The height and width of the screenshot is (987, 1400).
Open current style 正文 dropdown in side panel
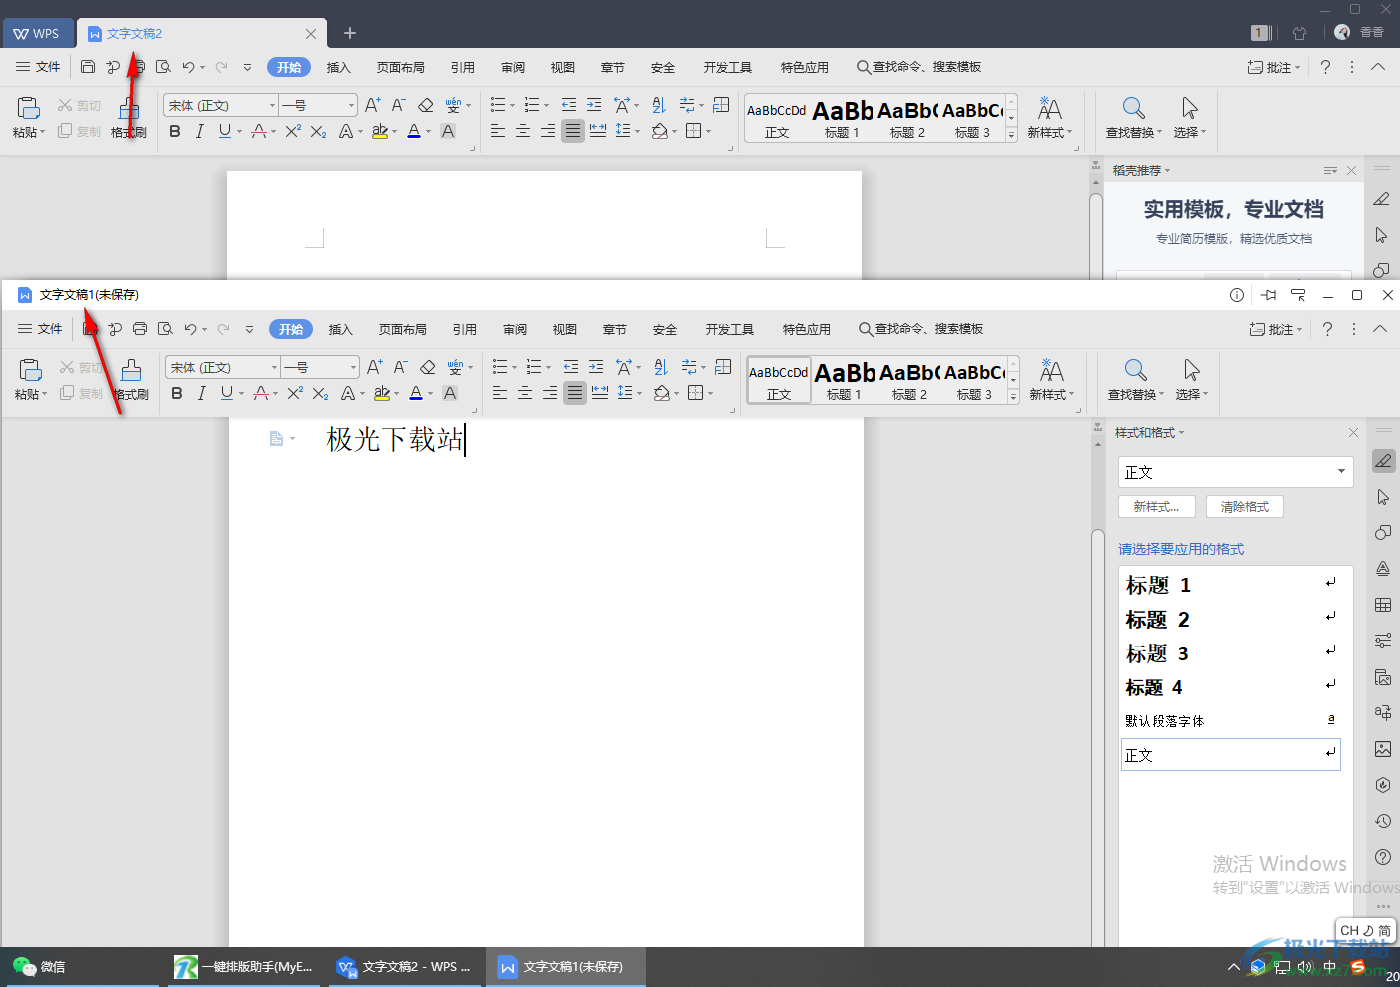[x=1341, y=472]
